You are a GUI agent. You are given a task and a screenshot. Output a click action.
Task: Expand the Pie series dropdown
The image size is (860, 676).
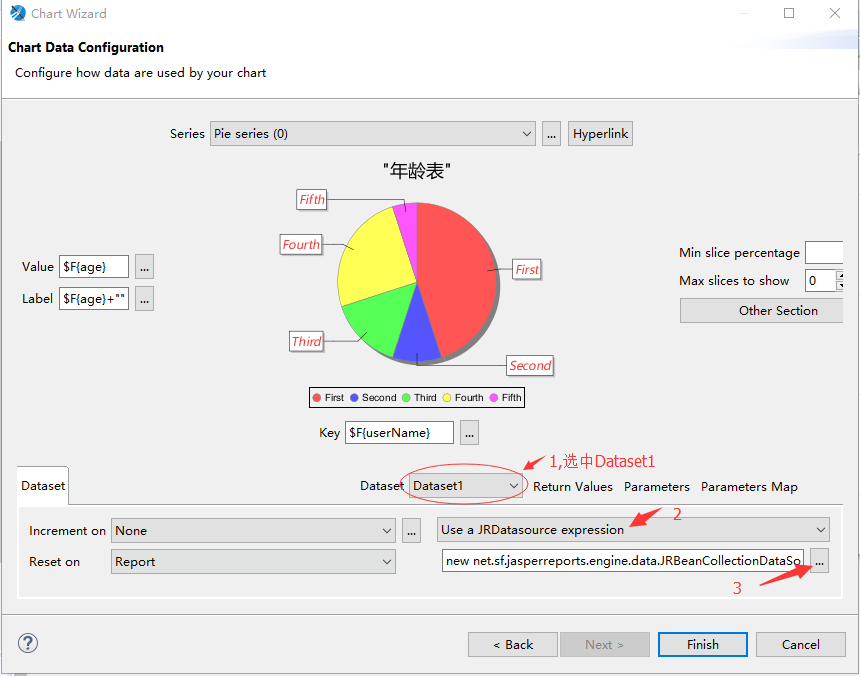point(373,134)
